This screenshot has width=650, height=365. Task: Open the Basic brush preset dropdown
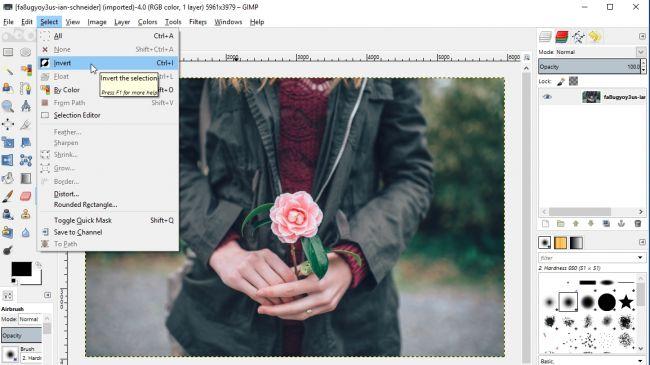[592, 361]
